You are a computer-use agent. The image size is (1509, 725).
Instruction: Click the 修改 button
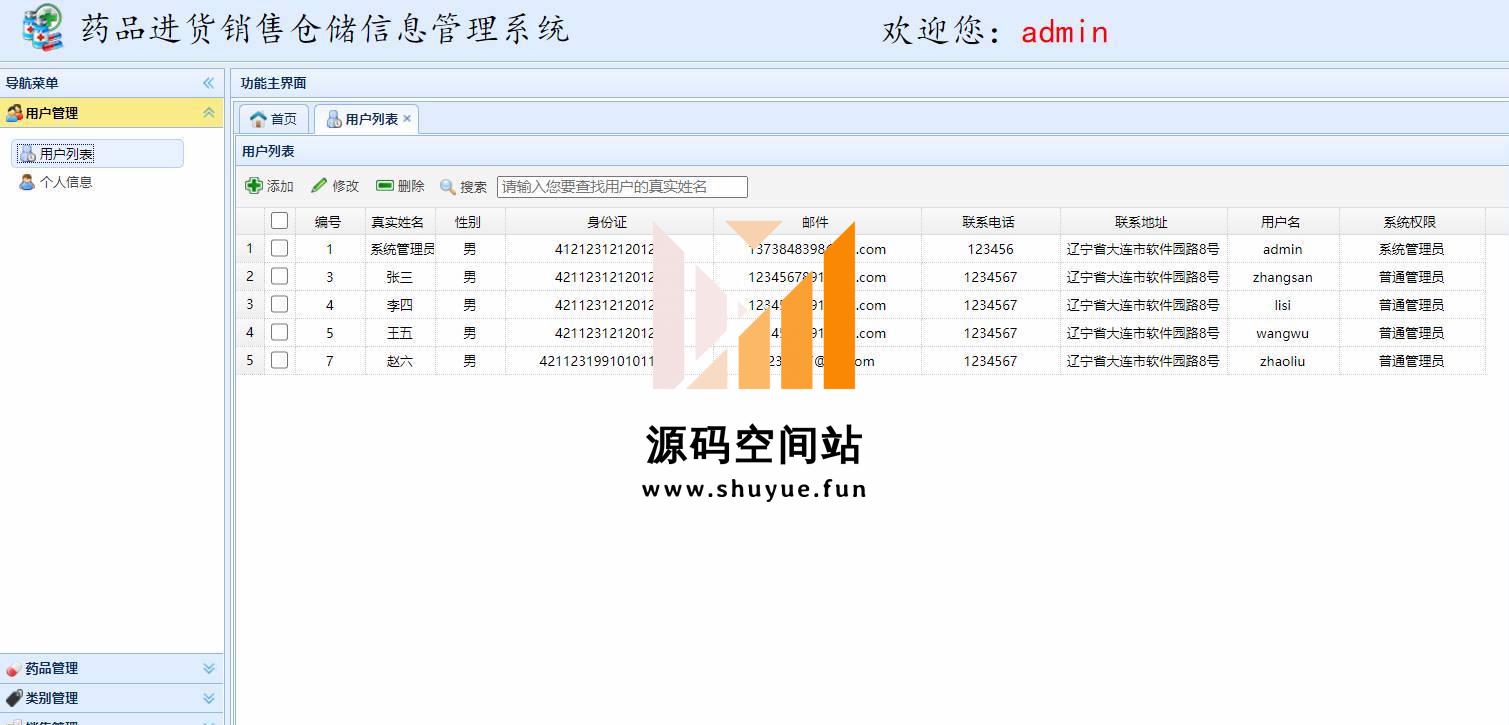(x=334, y=186)
